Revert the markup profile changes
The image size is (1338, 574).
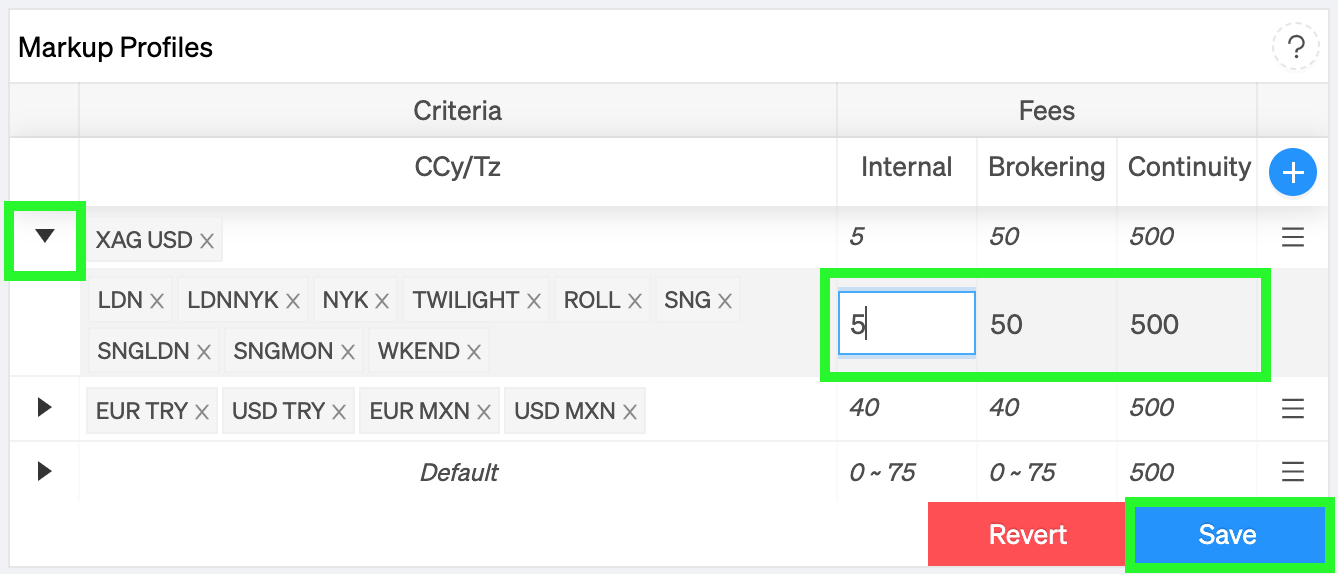[x=1027, y=535]
